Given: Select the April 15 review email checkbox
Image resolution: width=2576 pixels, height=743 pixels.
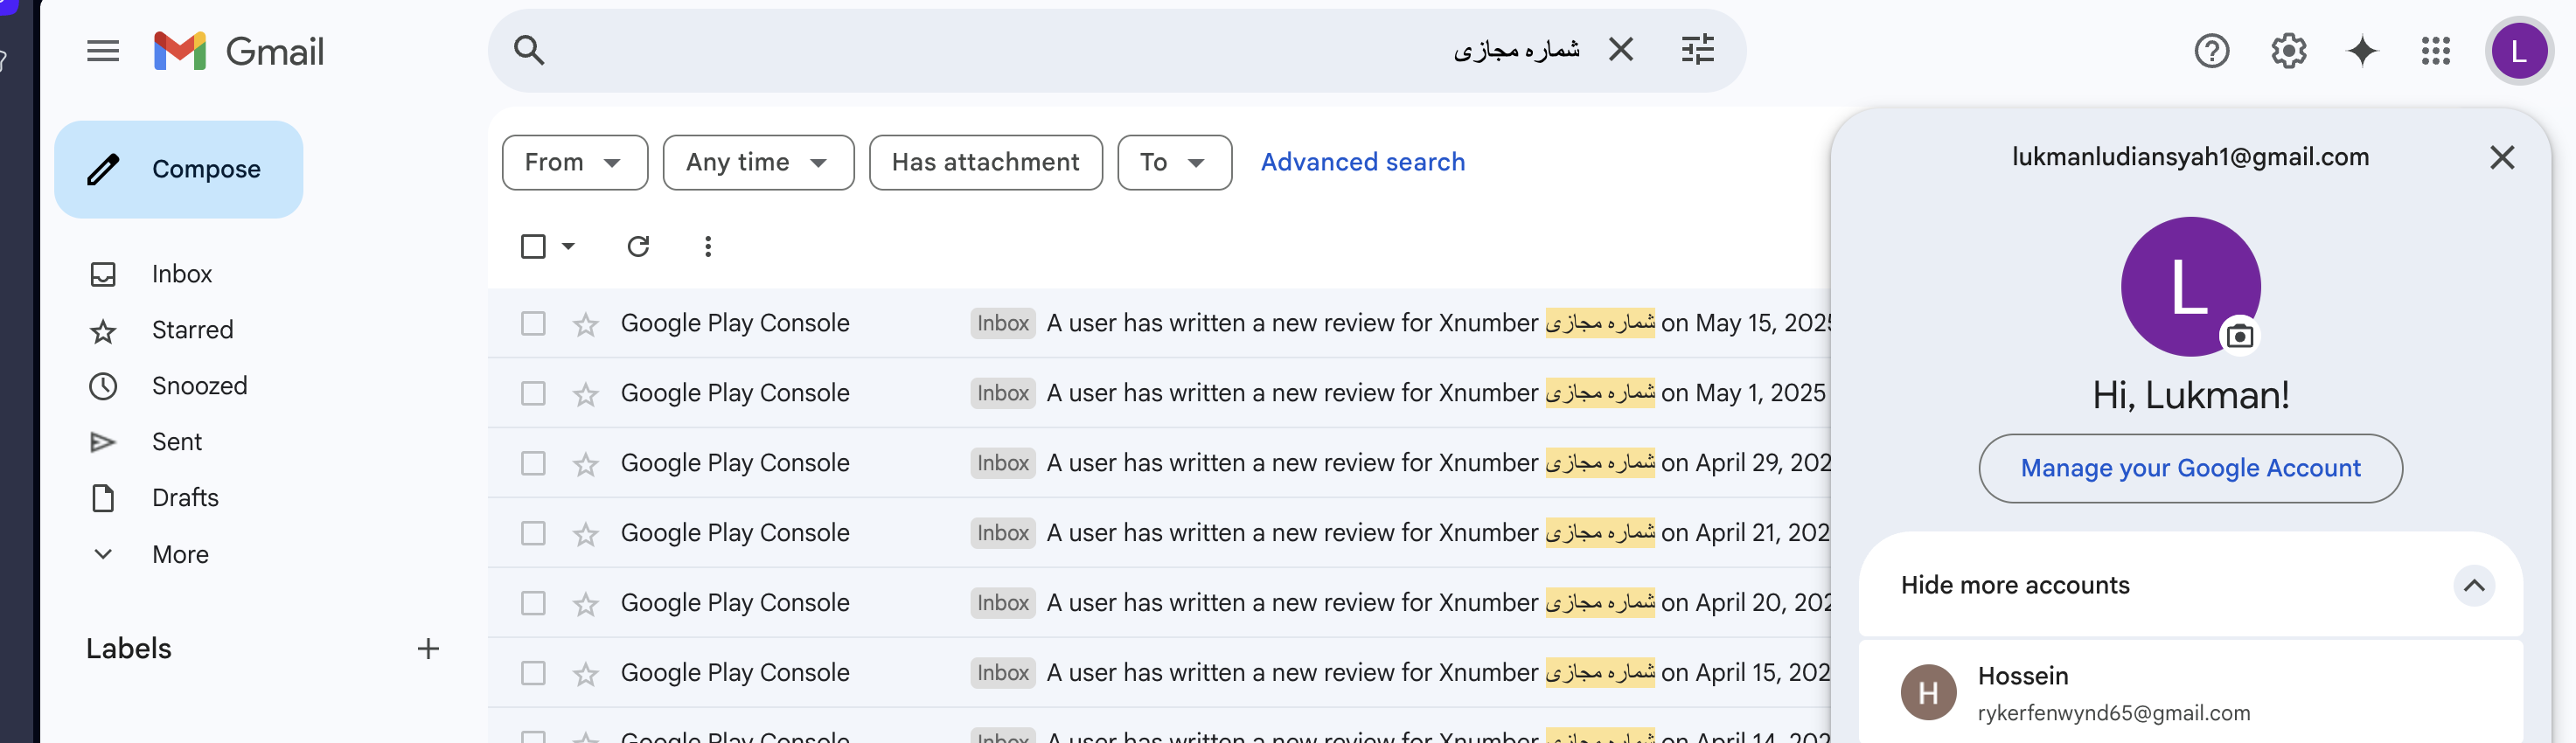Looking at the screenshot, I should coord(533,673).
